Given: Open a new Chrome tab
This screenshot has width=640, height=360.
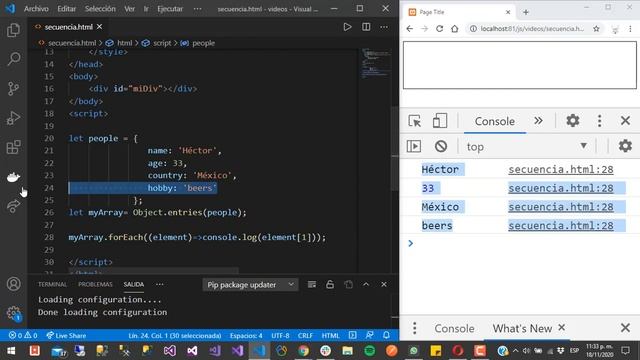Looking at the screenshot, I should pyautogui.click(x=526, y=12).
